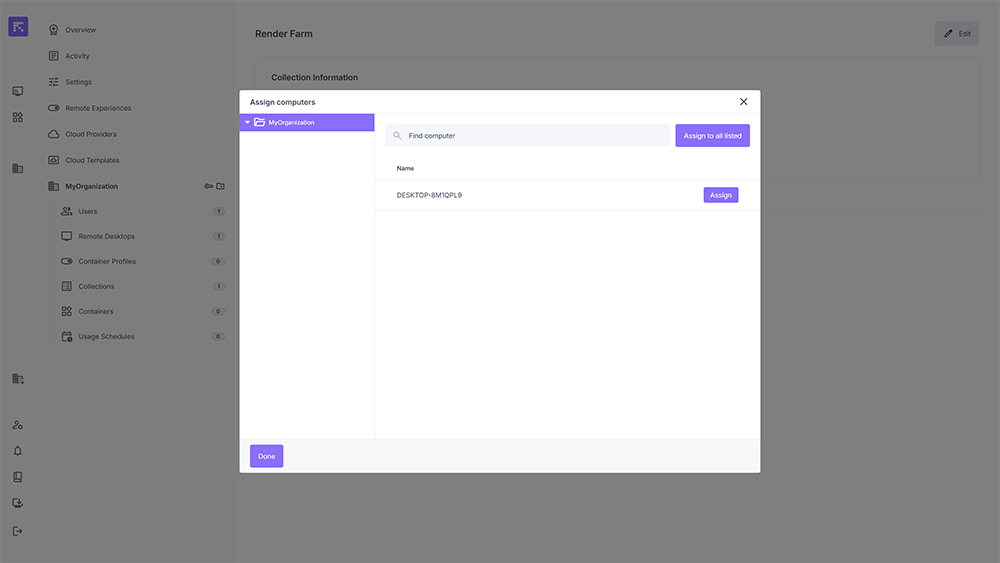
Task: Collapse the MyOrganization folder in the dialog
Action: pos(247,123)
